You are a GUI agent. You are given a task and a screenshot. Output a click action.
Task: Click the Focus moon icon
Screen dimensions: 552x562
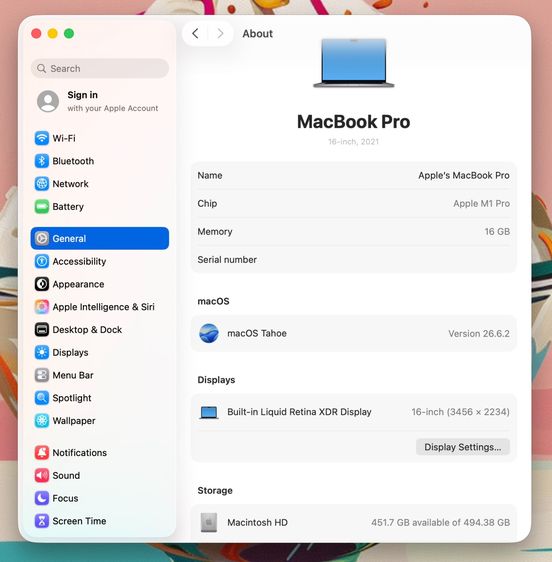coord(42,498)
